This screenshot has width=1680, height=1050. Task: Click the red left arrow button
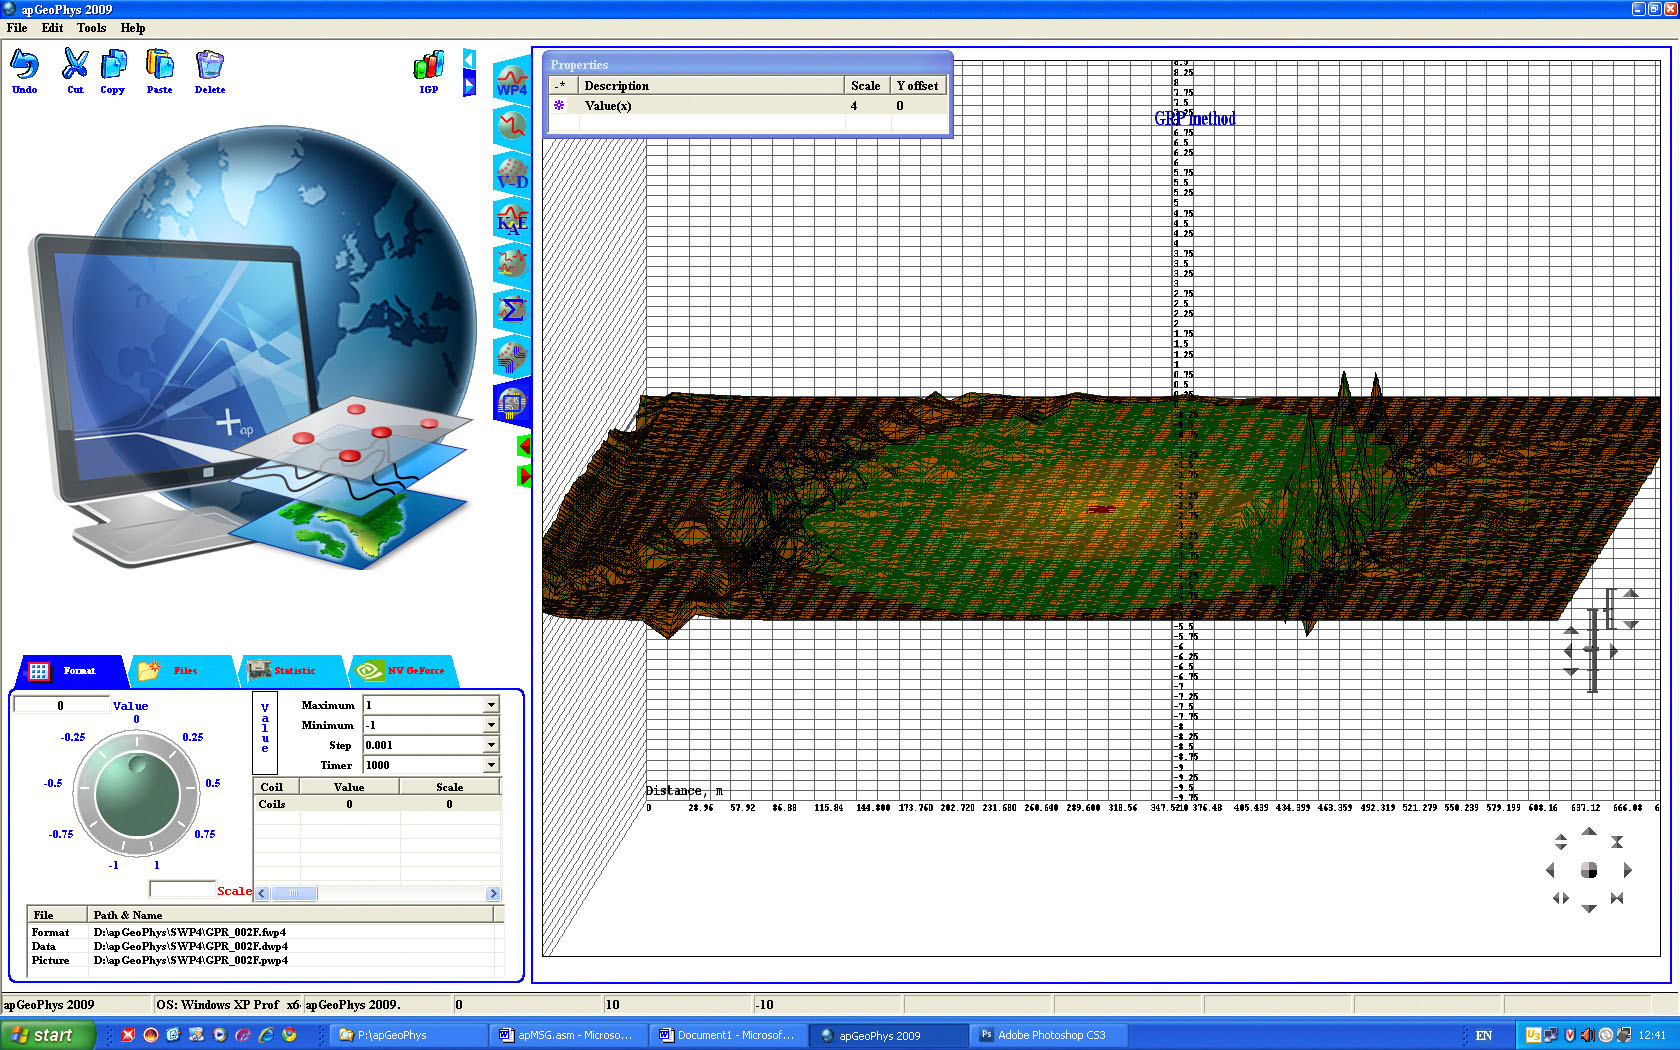523,446
